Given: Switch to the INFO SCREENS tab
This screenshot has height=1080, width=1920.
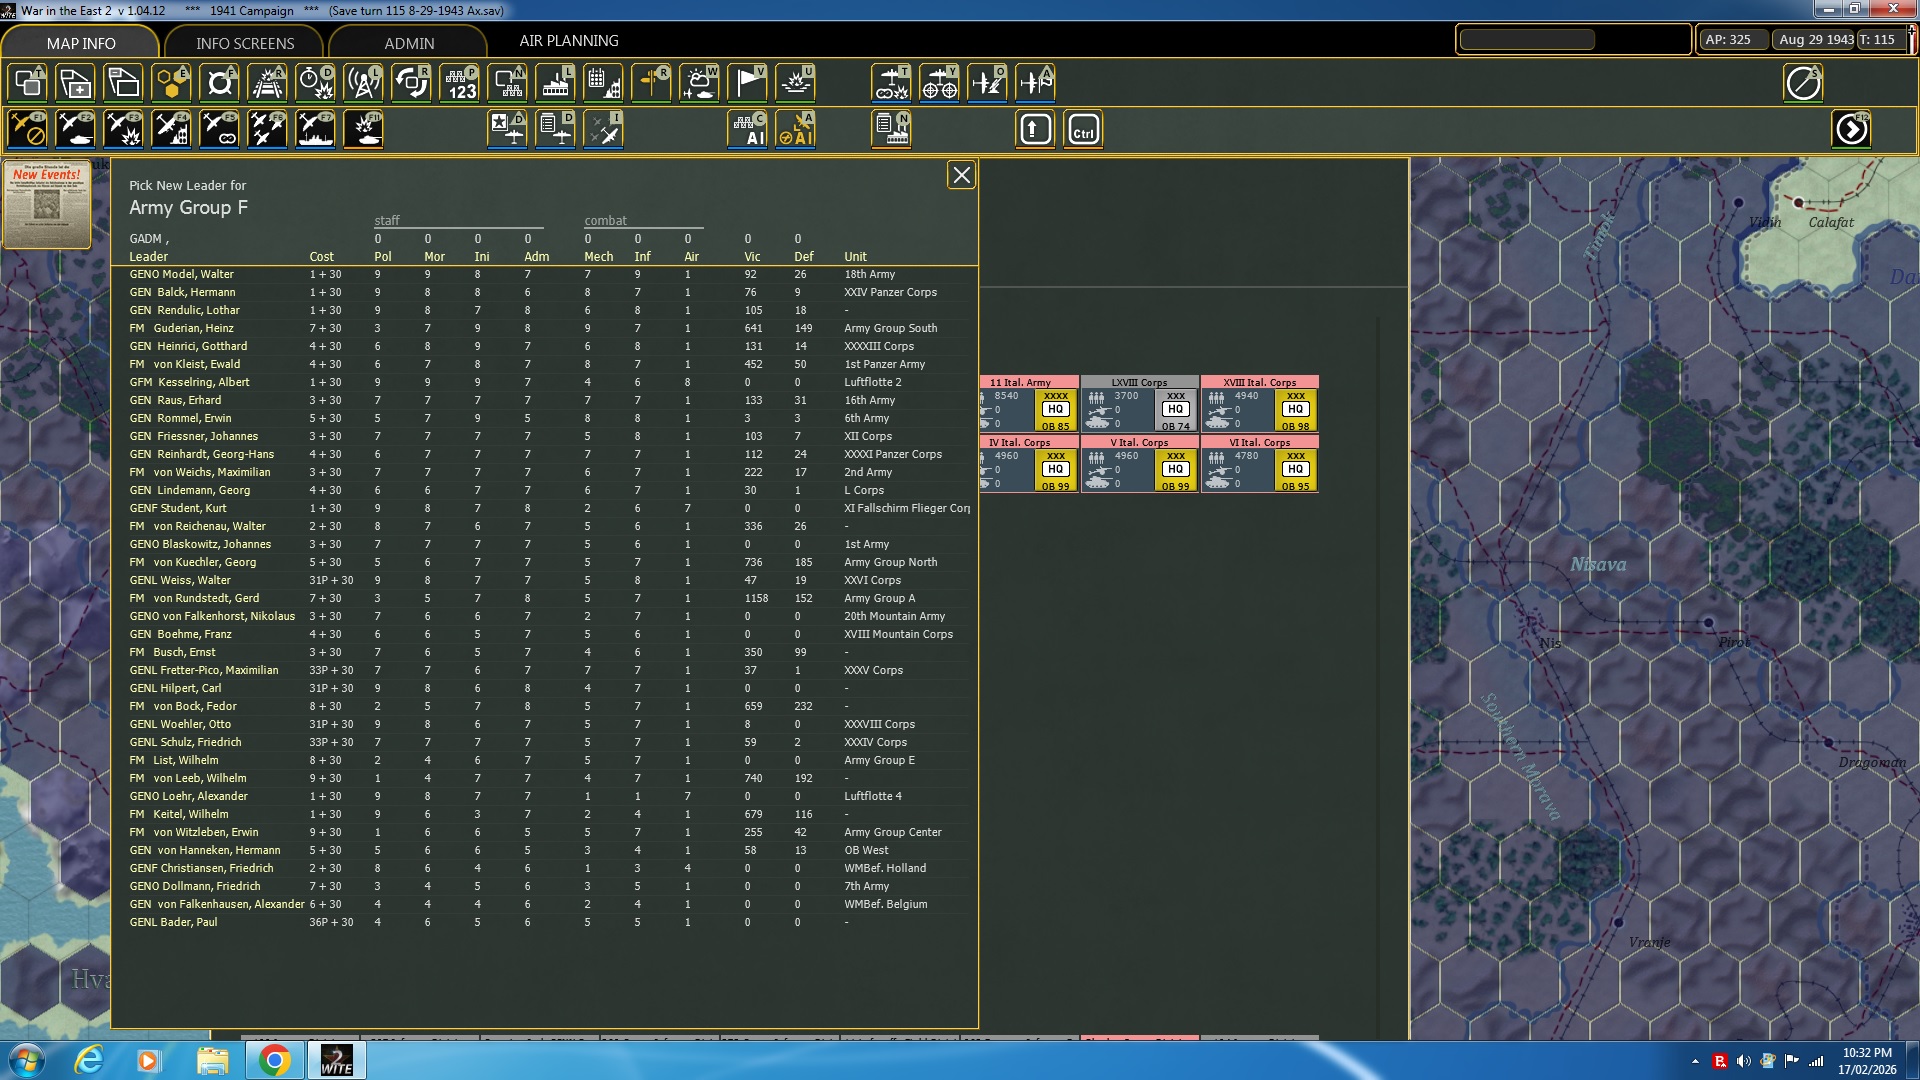Looking at the screenshot, I should (245, 43).
